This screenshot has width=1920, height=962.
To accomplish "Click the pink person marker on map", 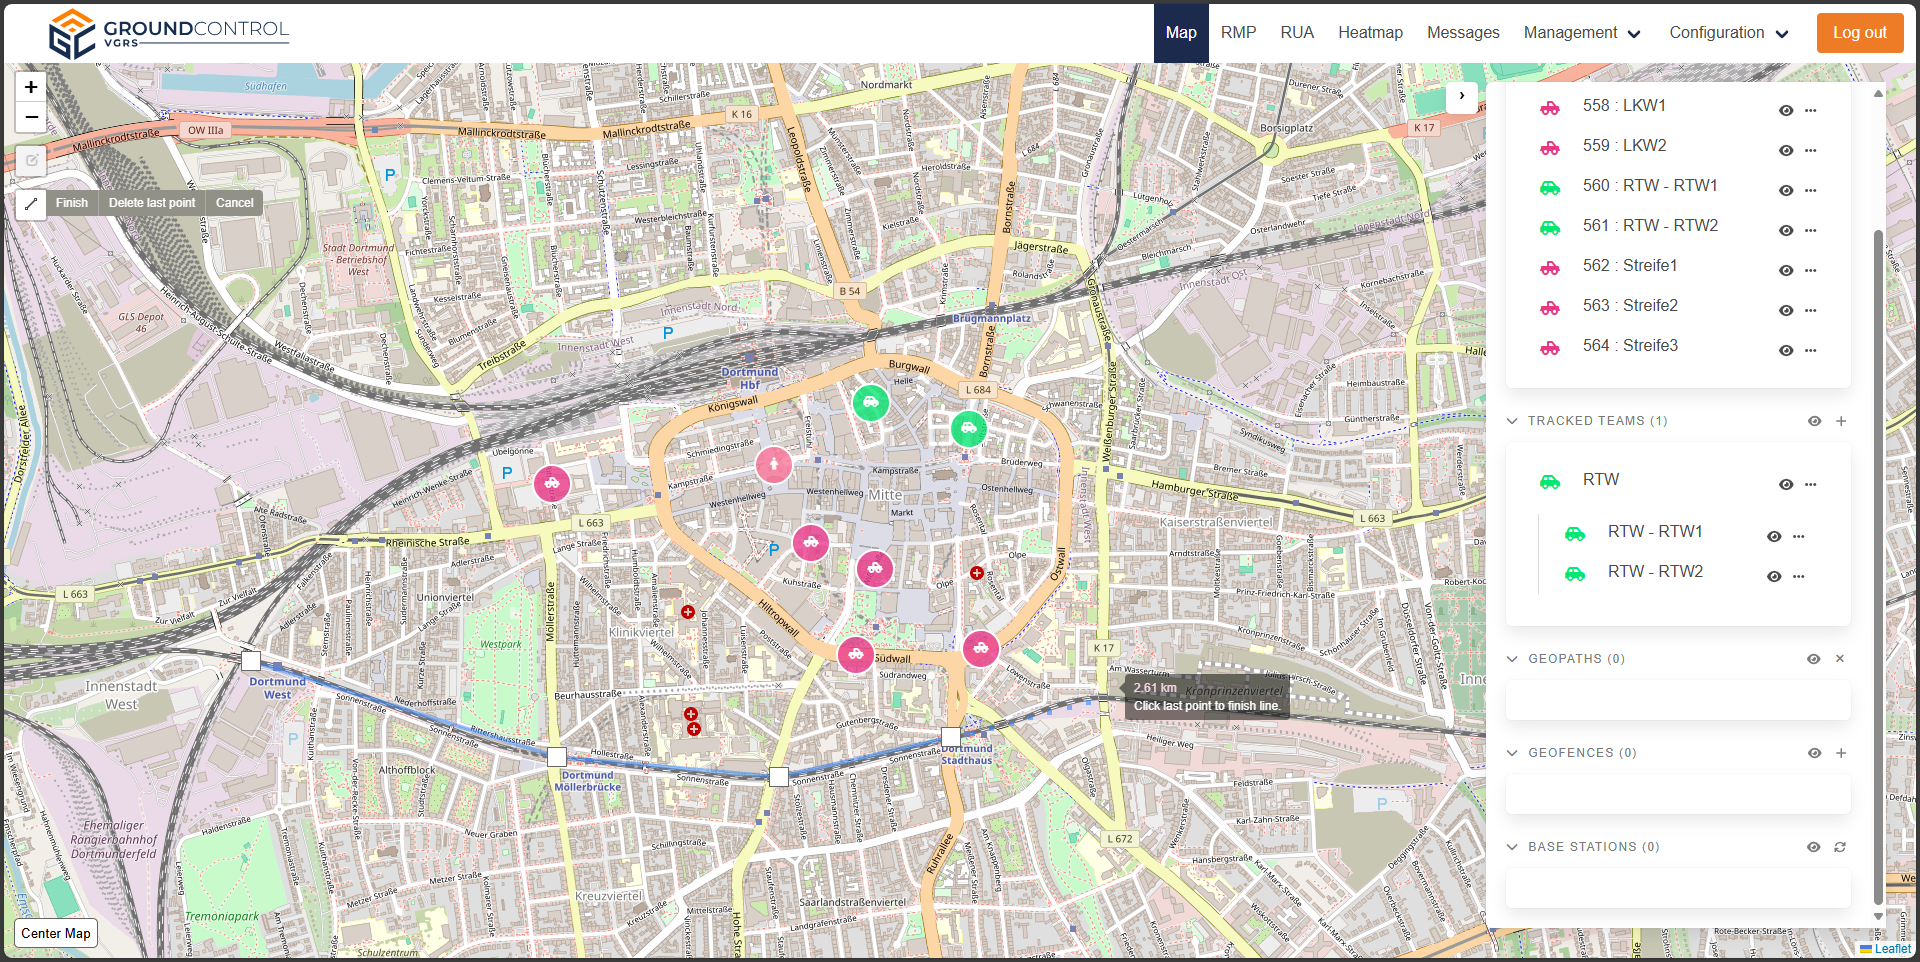I will pyautogui.click(x=773, y=465).
